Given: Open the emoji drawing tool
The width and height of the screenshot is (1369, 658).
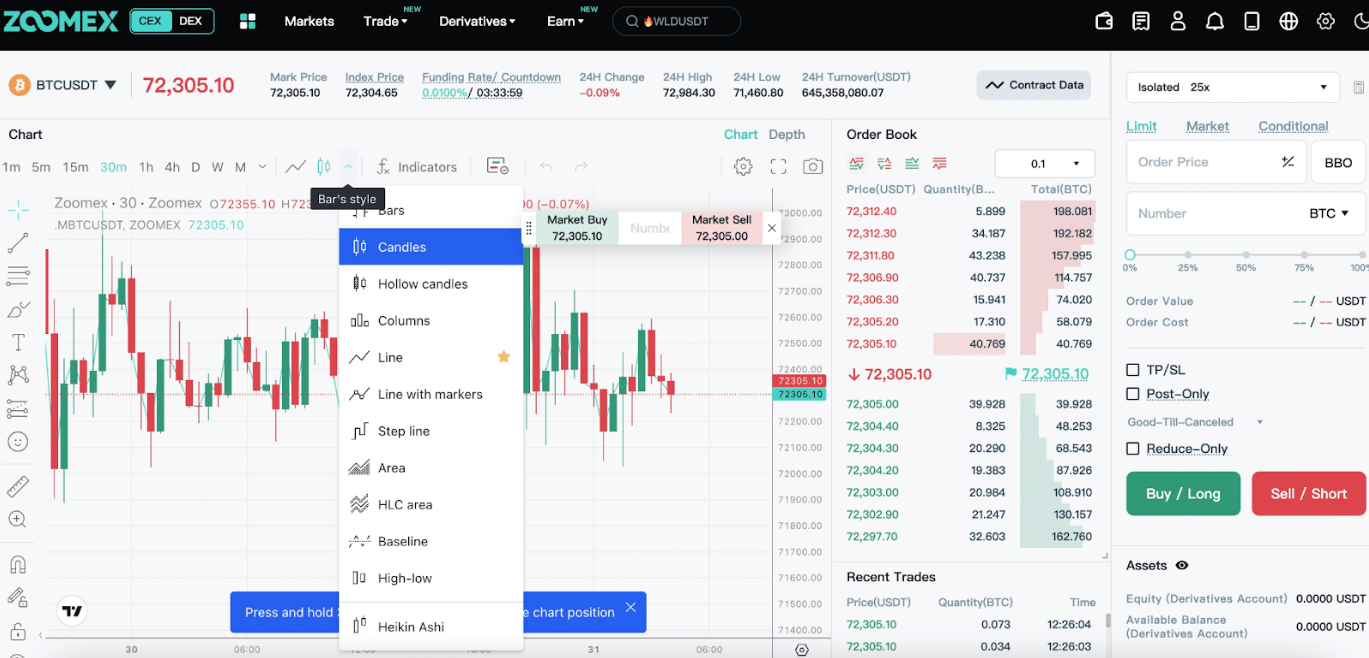Looking at the screenshot, I should (x=20, y=441).
